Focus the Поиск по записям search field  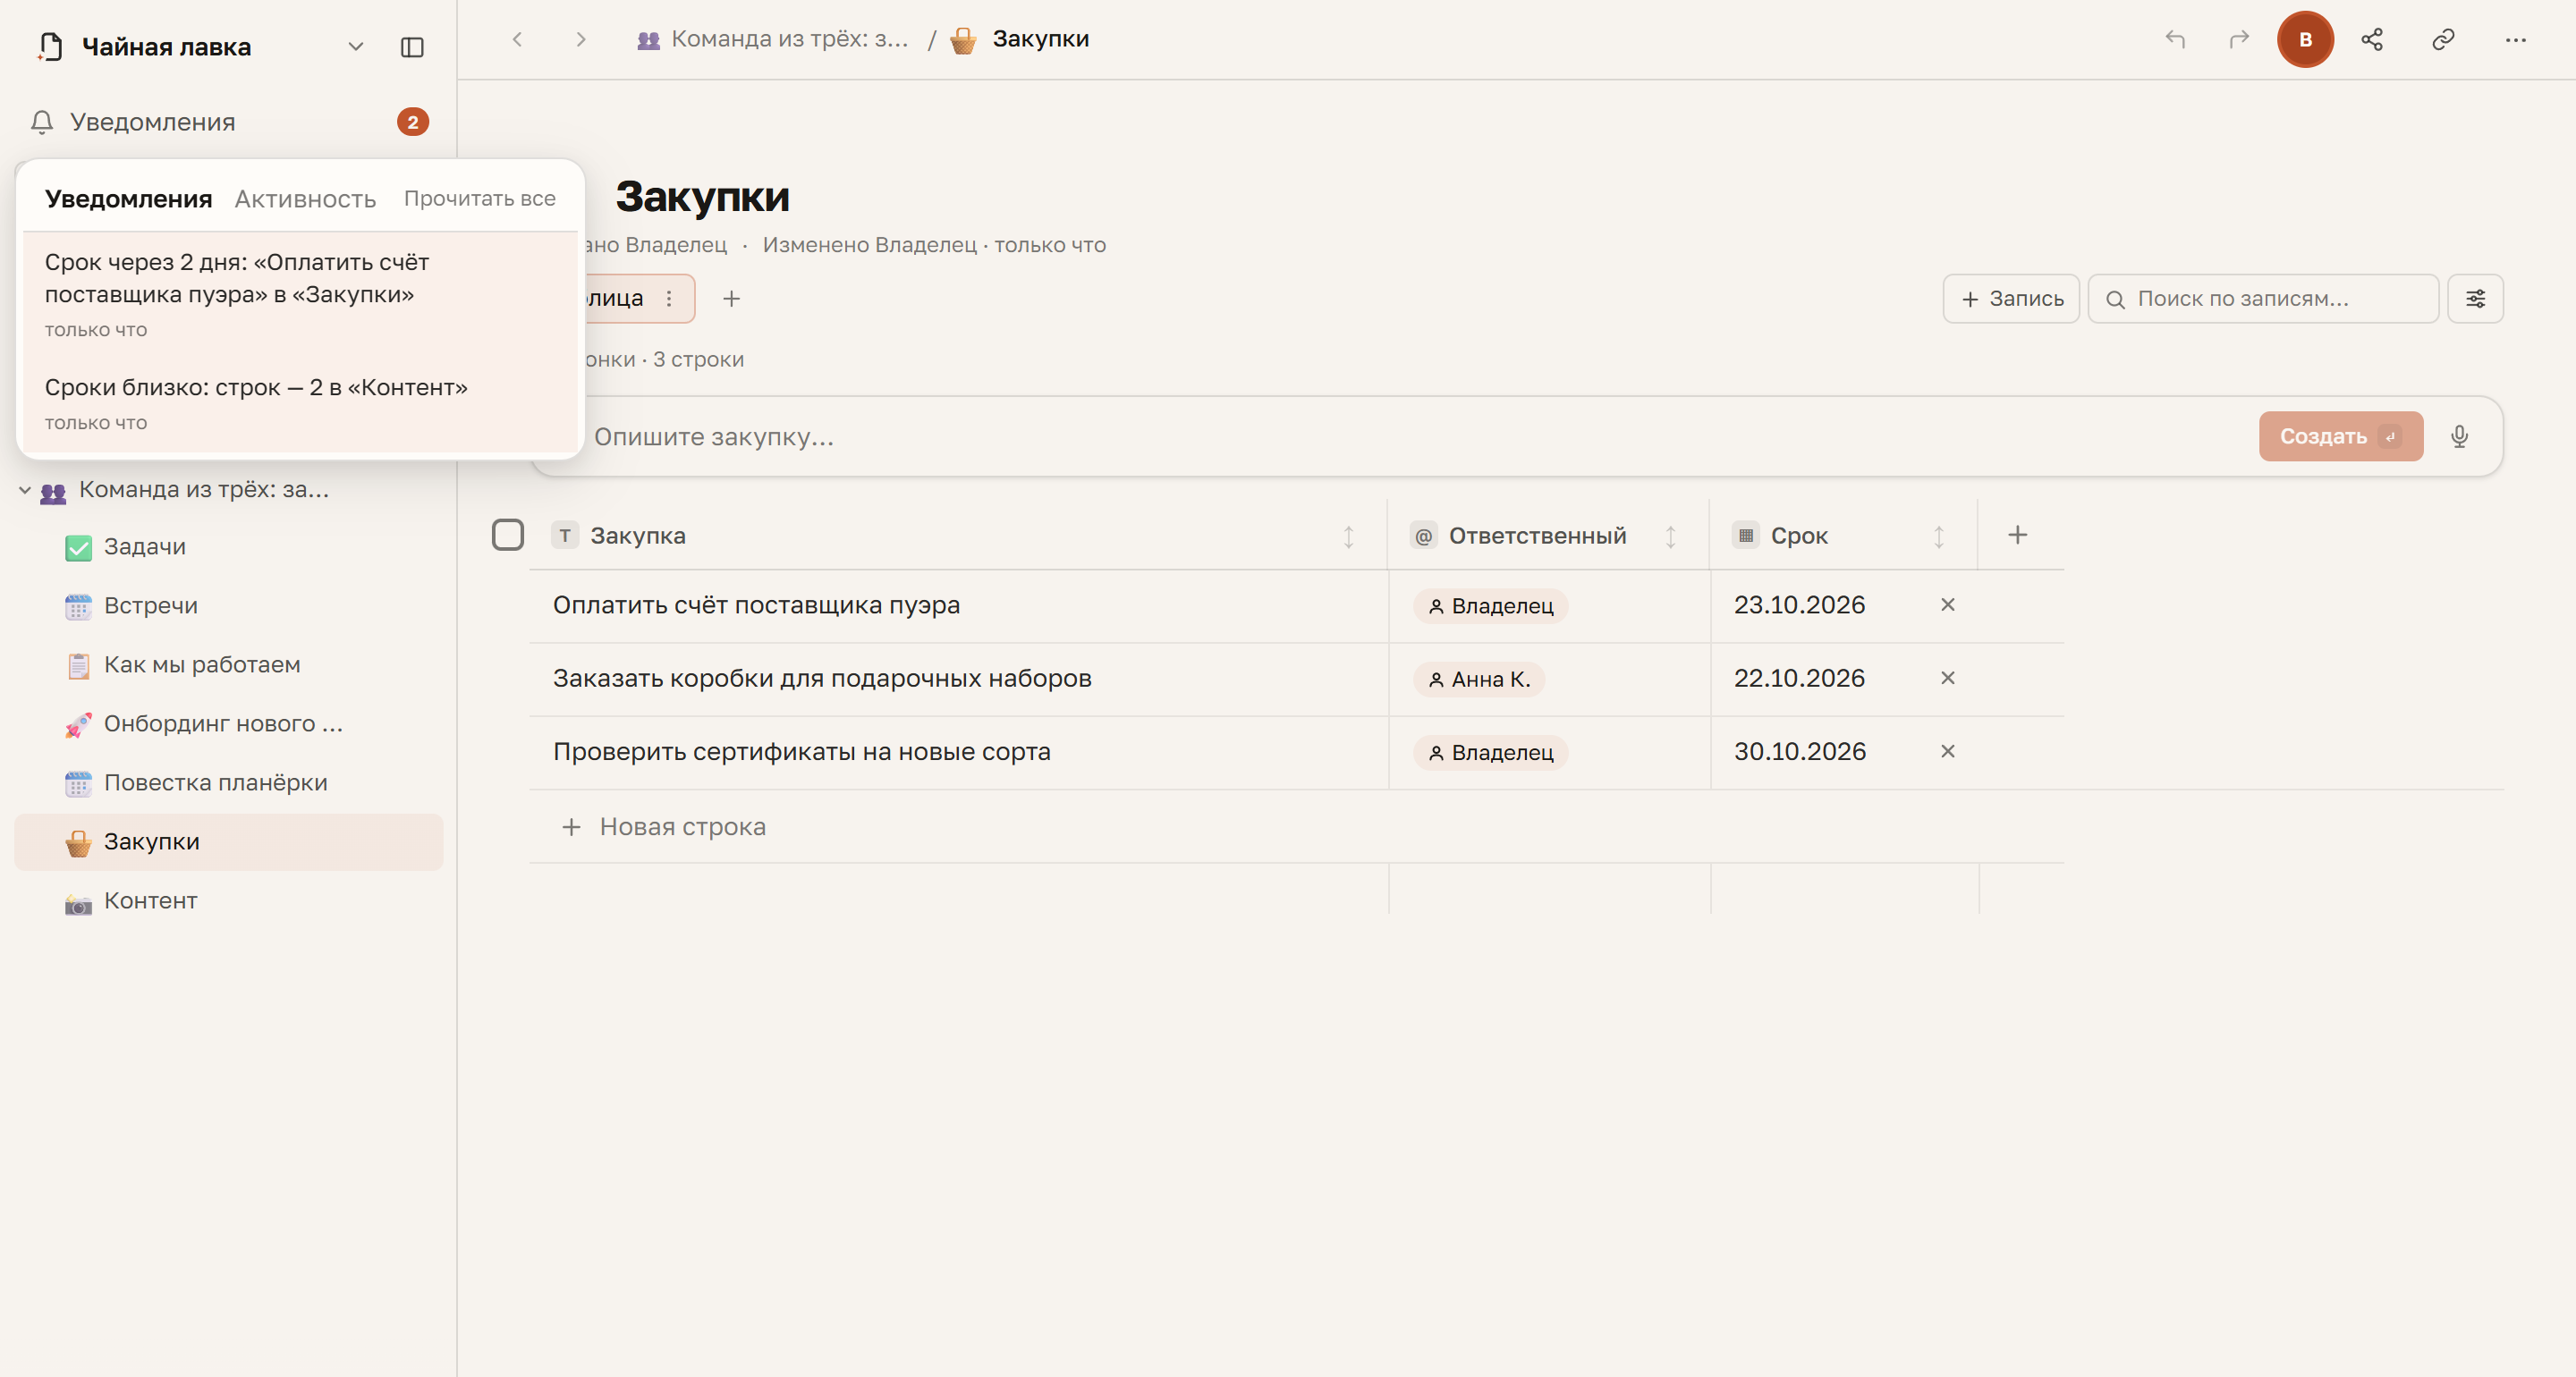point(2263,299)
